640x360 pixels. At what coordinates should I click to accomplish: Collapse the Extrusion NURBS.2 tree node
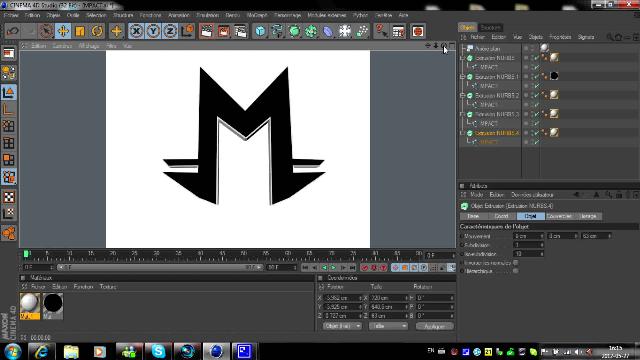pos(462,96)
